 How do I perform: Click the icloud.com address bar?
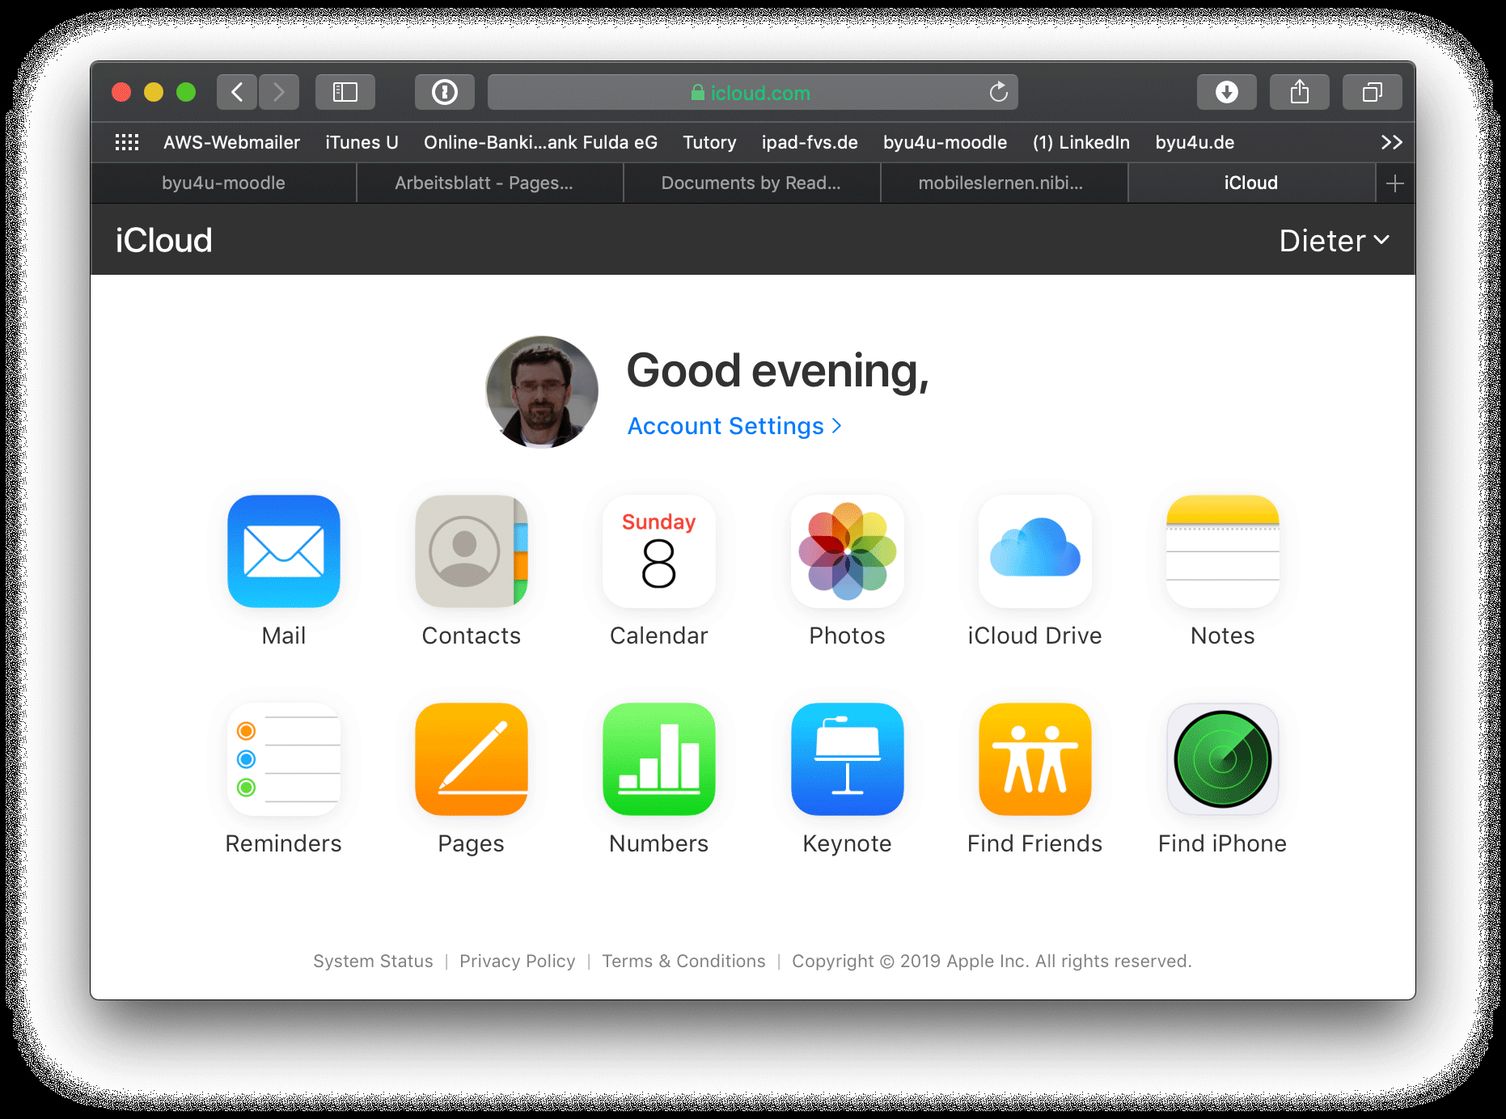(752, 92)
